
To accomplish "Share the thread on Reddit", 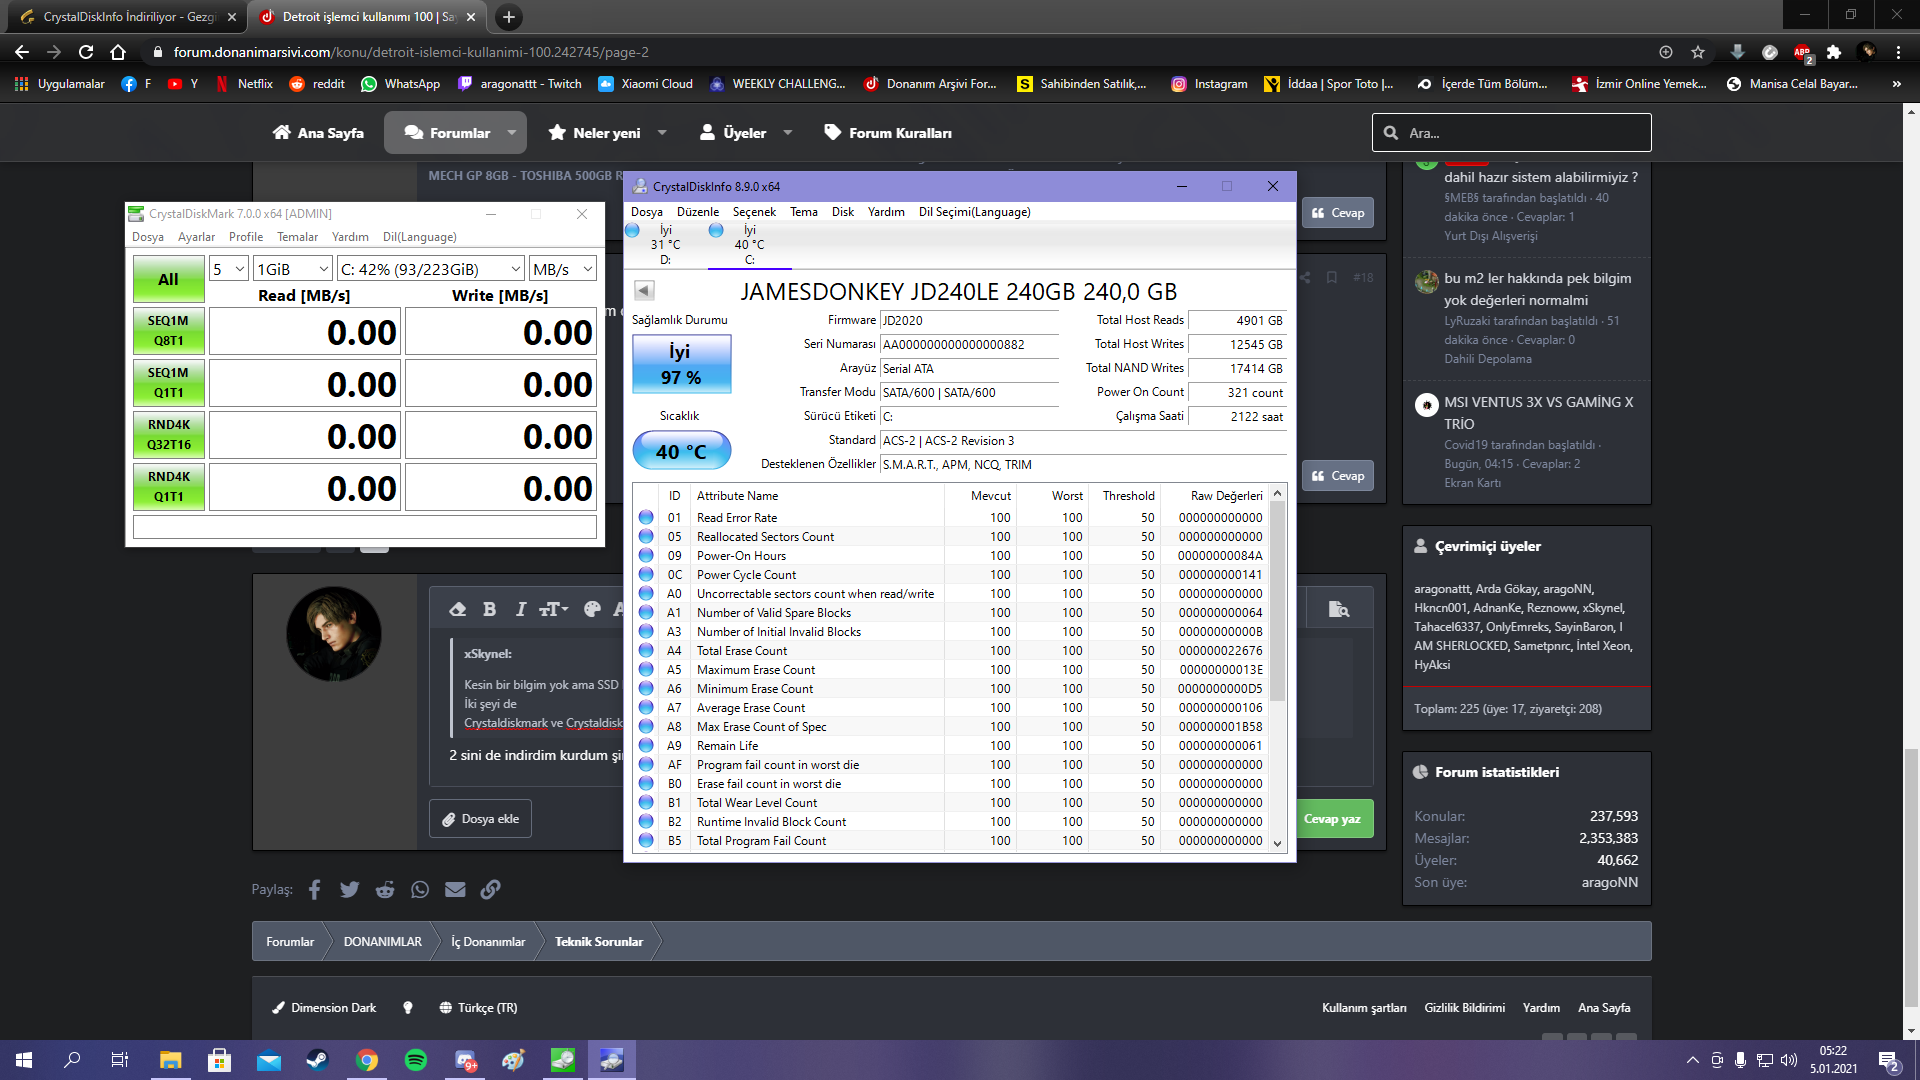I will pyautogui.click(x=385, y=889).
